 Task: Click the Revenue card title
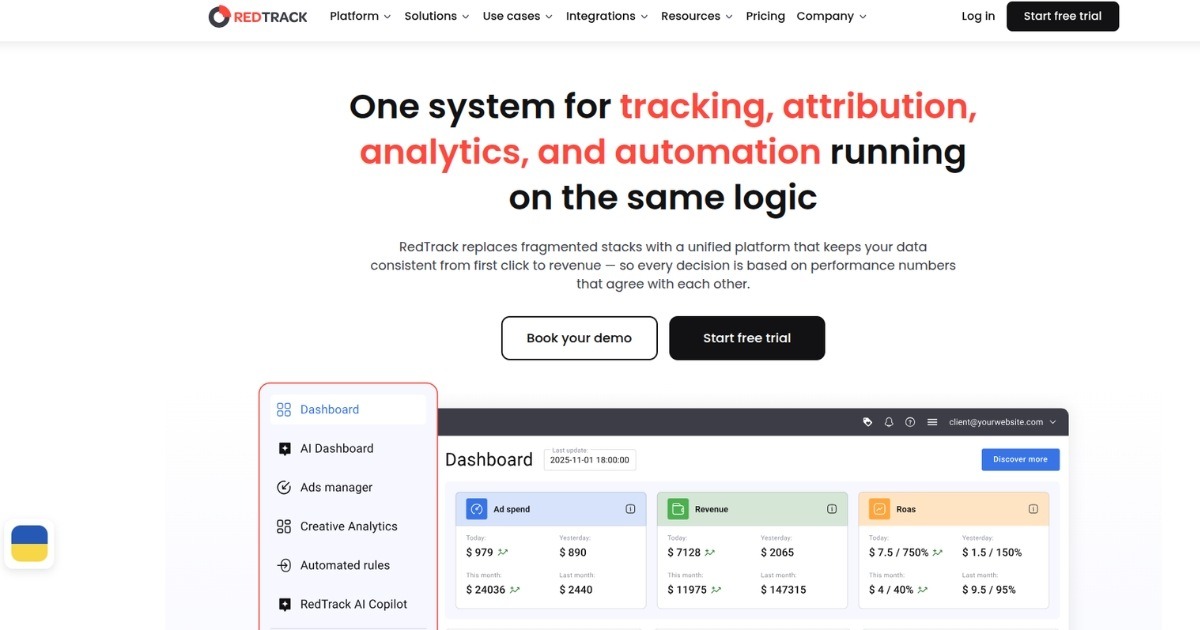pos(712,509)
